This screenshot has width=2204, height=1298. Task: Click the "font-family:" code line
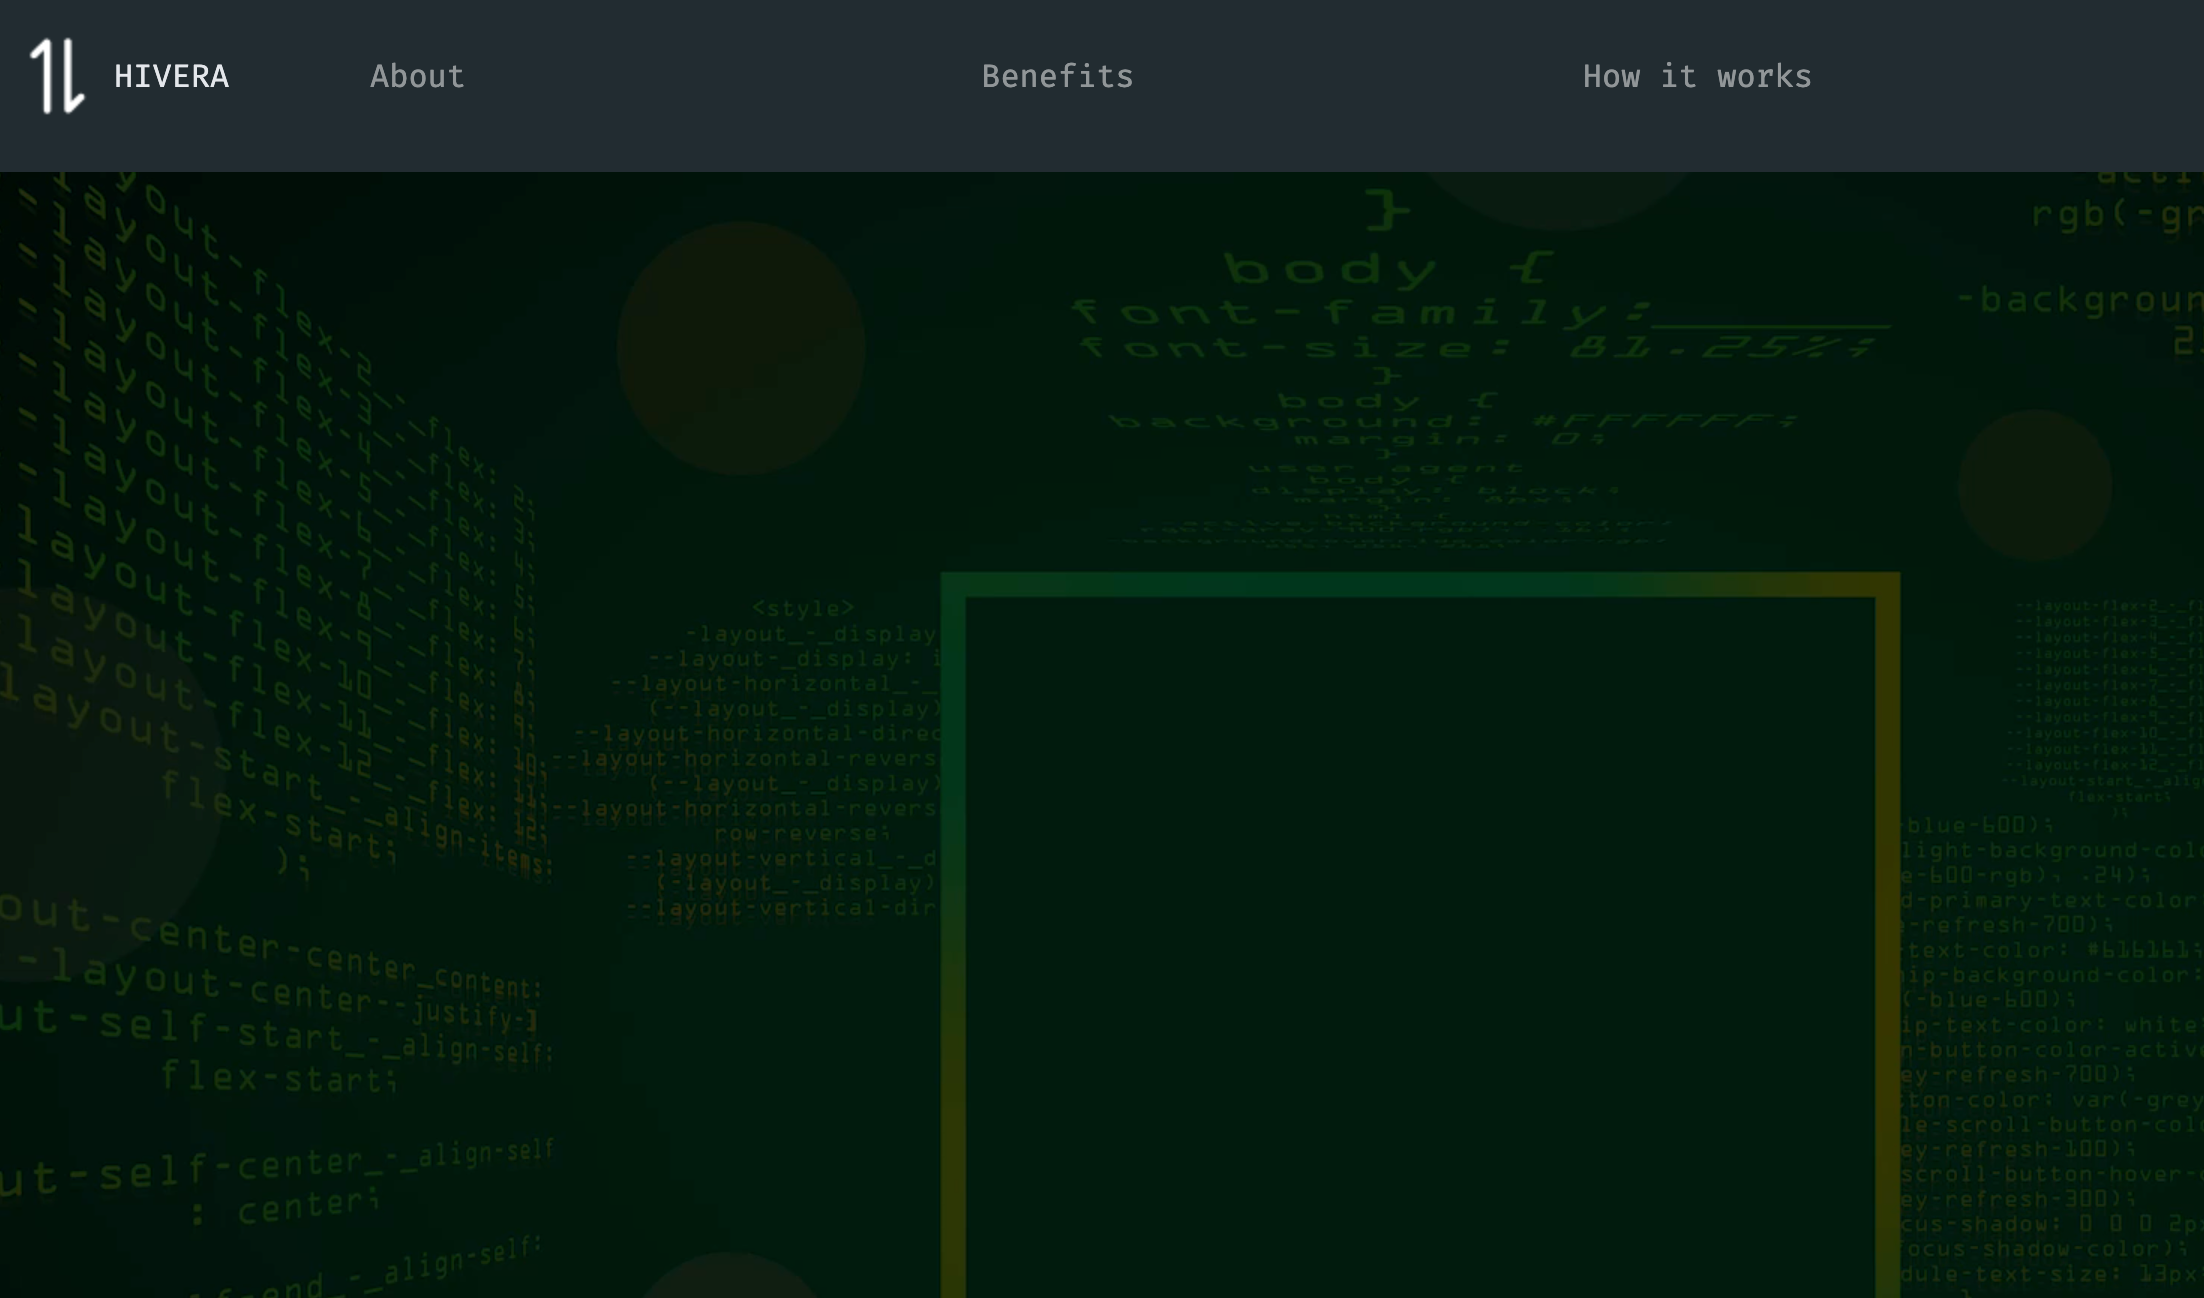pyautogui.click(x=1360, y=313)
